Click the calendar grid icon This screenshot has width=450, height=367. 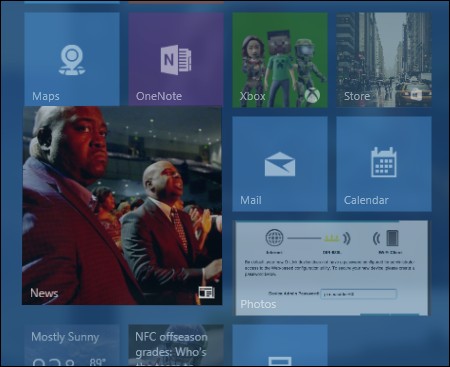click(x=384, y=162)
